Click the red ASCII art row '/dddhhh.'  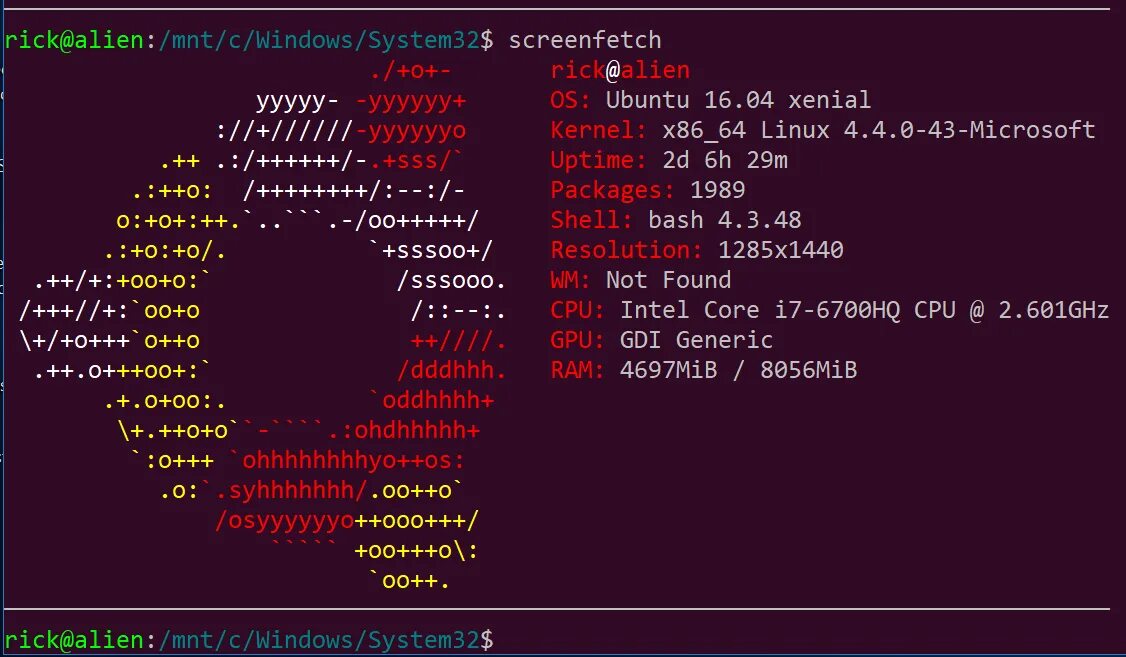[452, 371]
